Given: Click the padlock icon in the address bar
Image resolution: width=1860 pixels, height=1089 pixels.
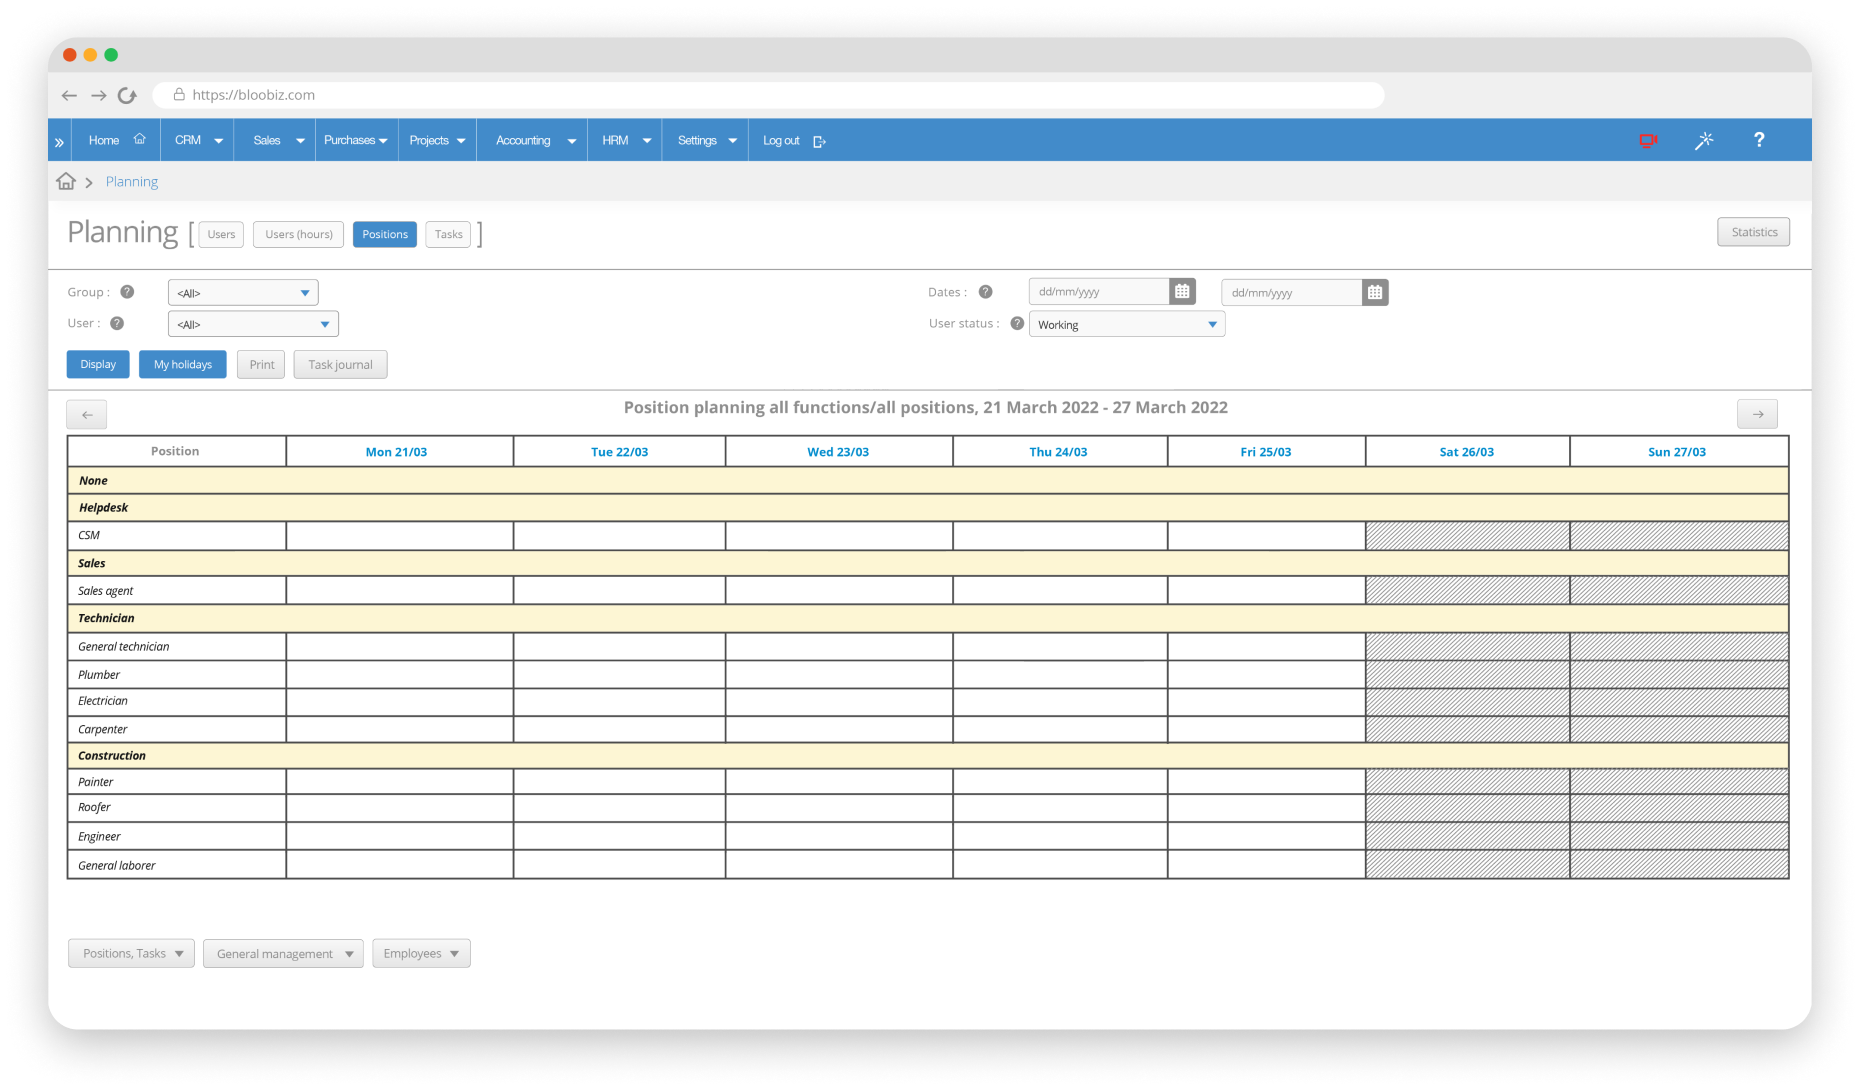Looking at the screenshot, I should click(179, 94).
